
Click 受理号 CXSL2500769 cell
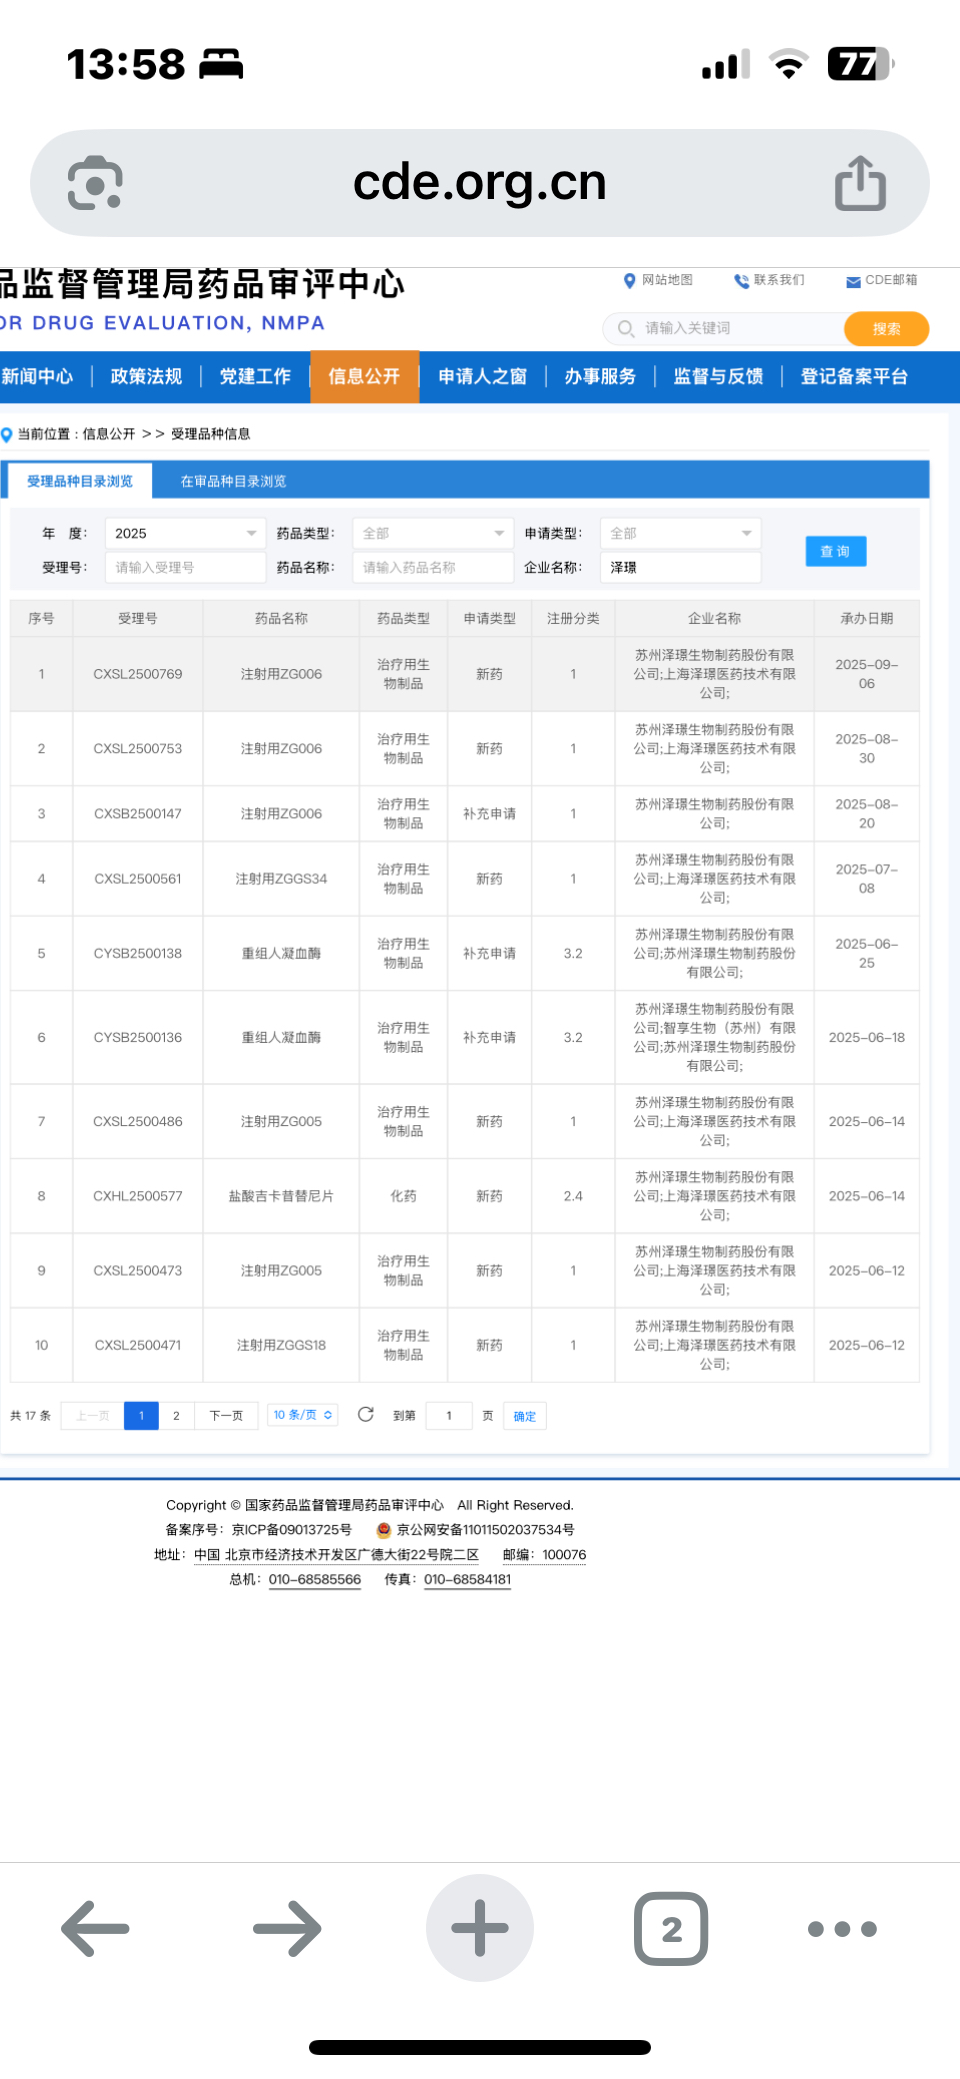138,674
